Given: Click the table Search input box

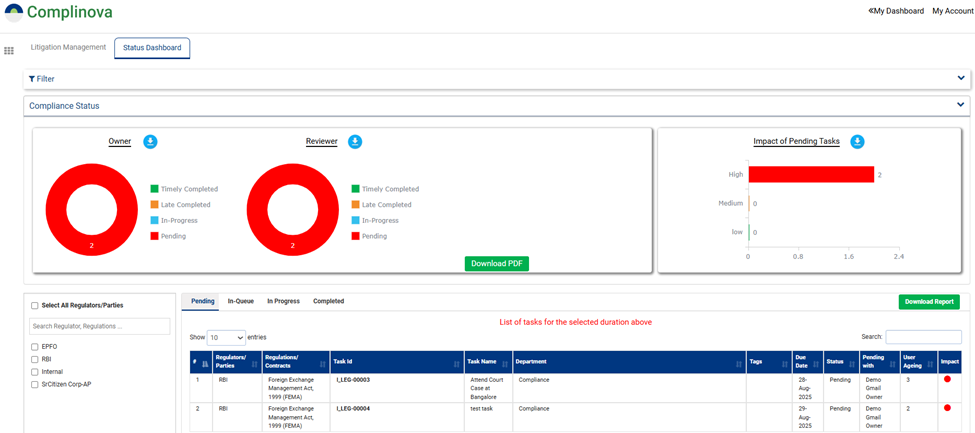Looking at the screenshot, I should (x=923, y=338).
